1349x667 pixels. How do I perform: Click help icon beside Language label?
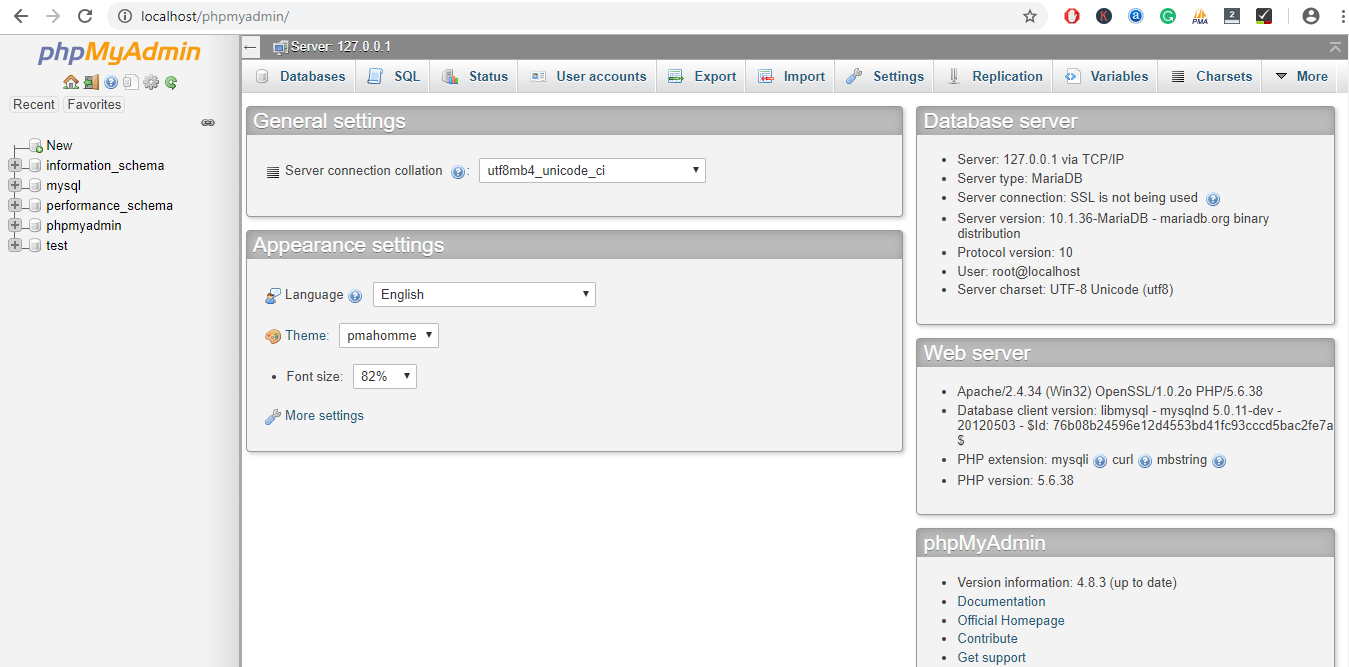pyautogui.click(x=355, y=296)
